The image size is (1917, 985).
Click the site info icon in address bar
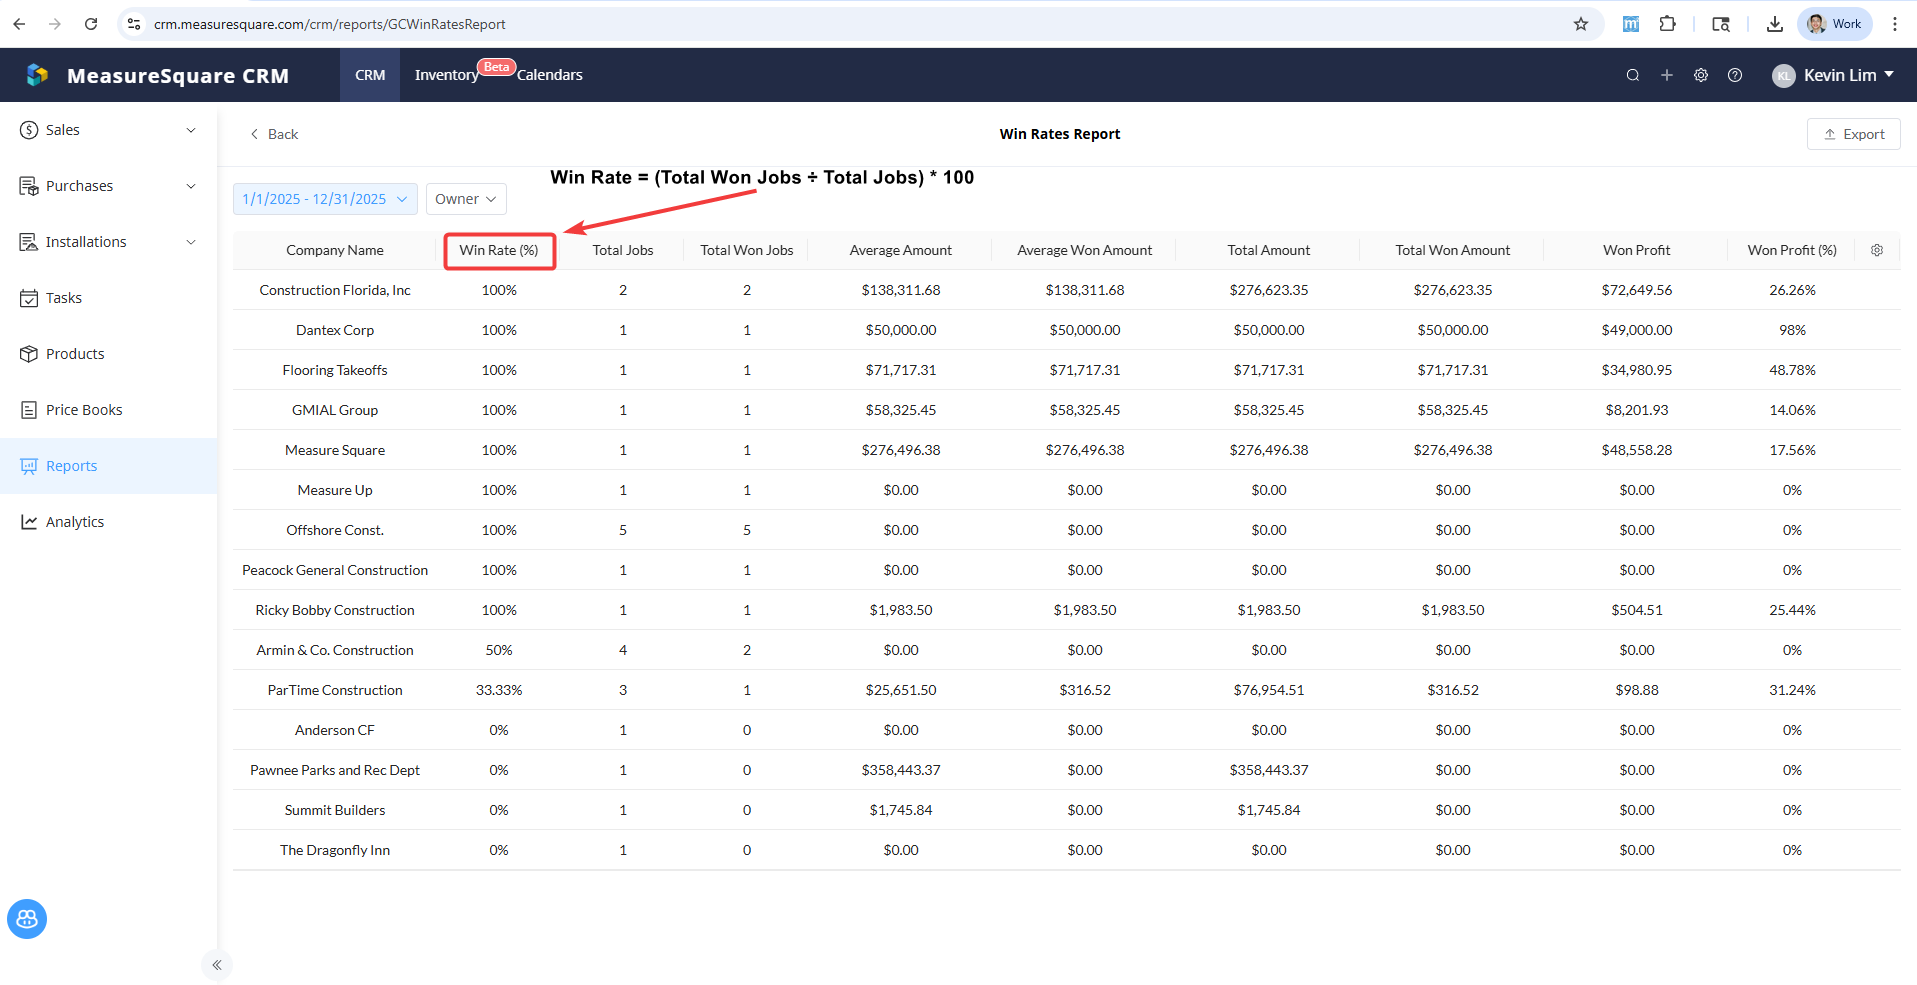click(x=134, y=24)
